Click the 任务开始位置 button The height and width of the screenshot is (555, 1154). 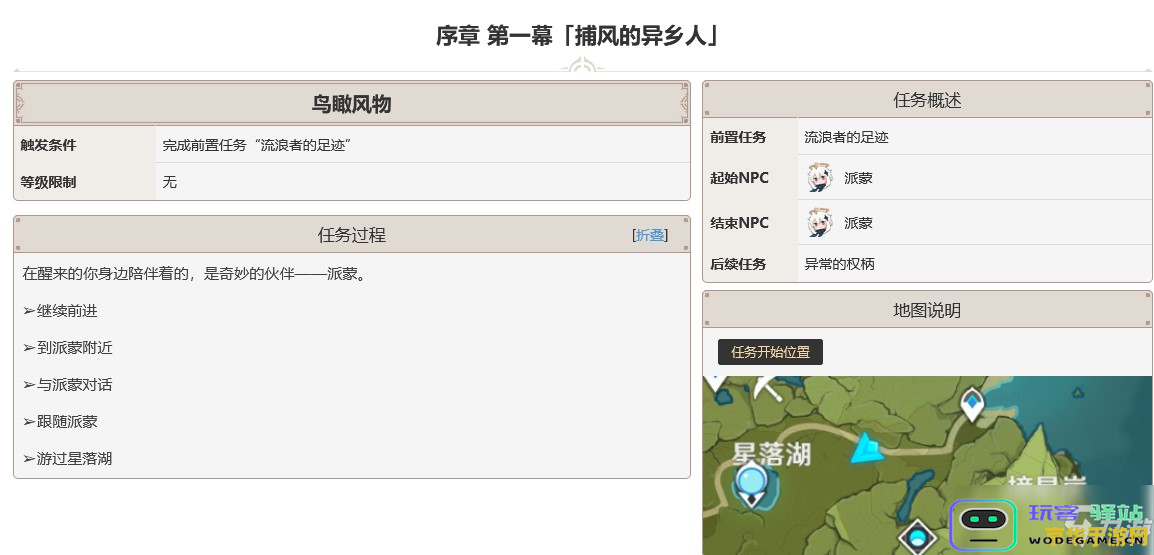click(770, 352)
